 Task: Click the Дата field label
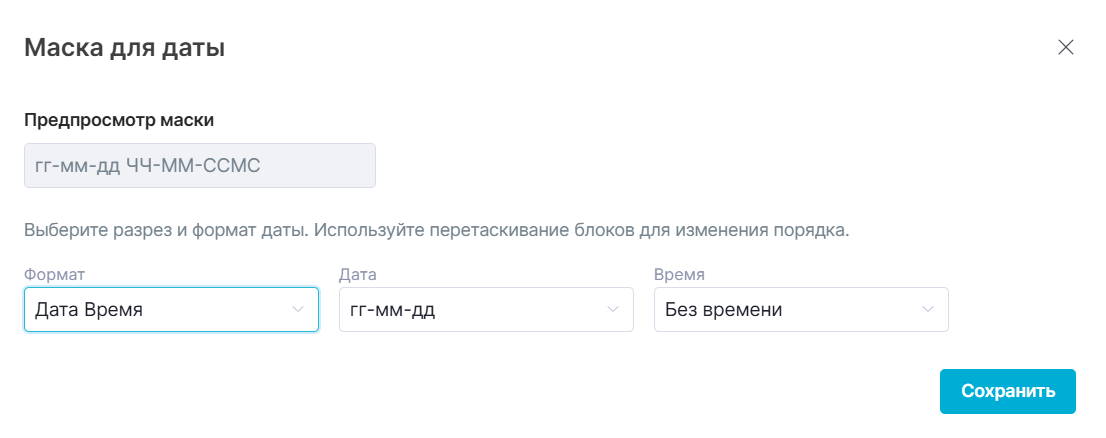[357, 274]
